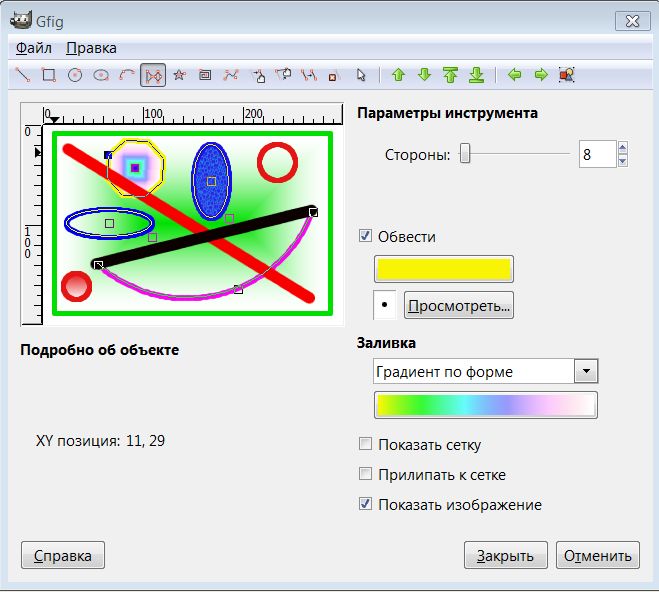Screen dimensions: 659x592
Task: Open the Заливка fill type dropdown
Action: [x=485, y=372]
